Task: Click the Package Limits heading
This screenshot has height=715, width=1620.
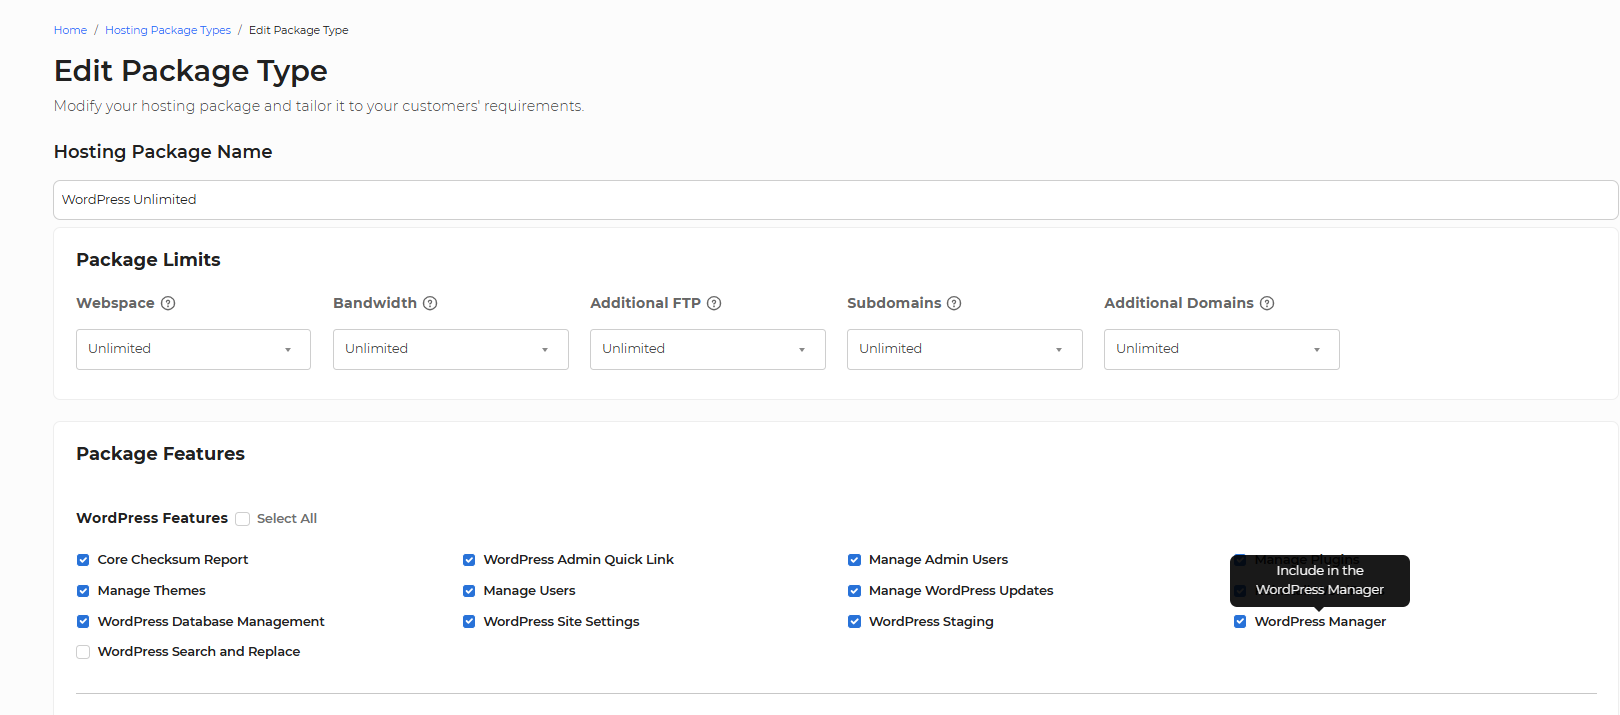Action: [x=148, y=260]
